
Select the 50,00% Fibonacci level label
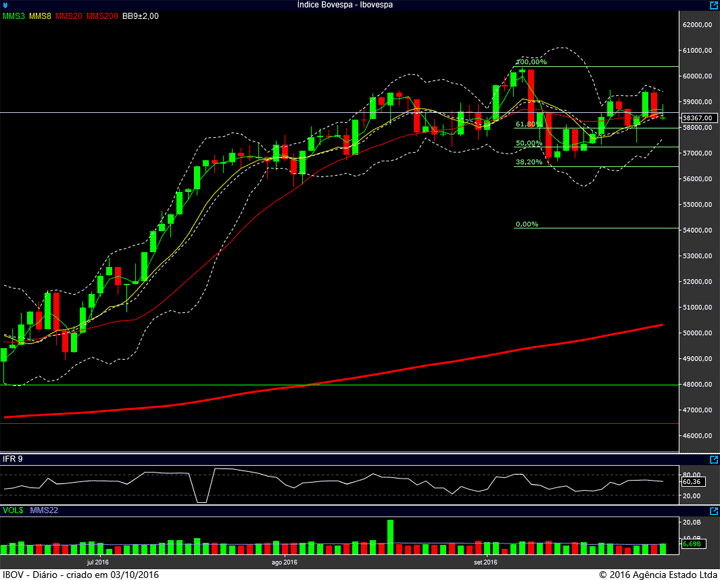pos(529,143)
